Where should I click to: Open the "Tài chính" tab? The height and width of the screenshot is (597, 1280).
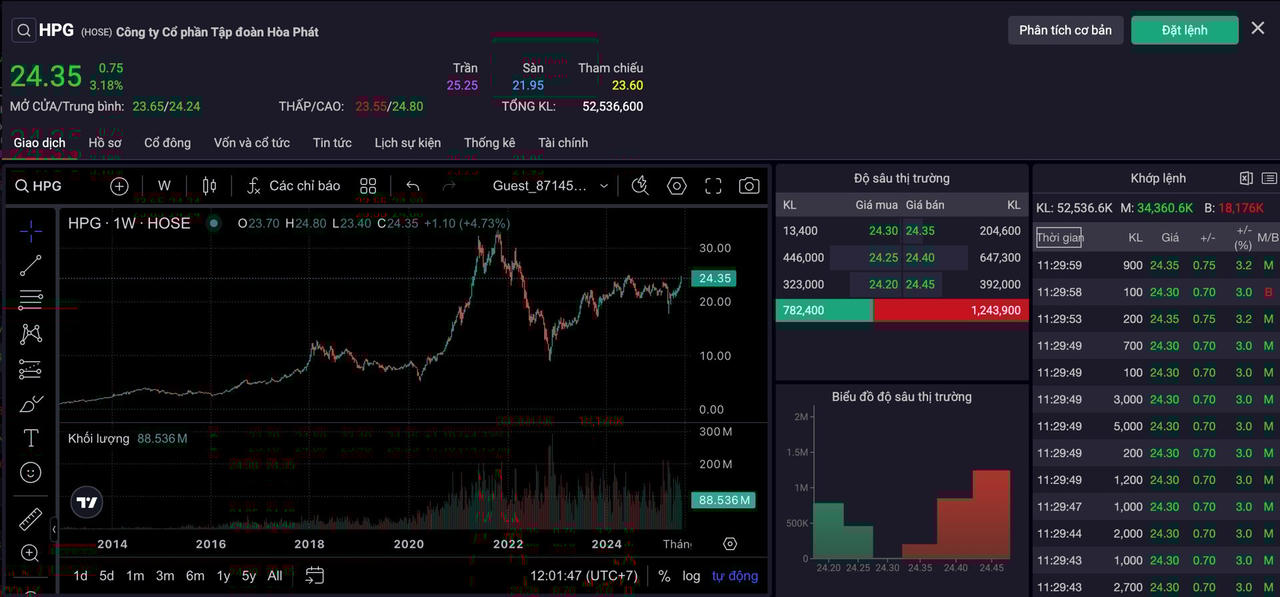563,143
